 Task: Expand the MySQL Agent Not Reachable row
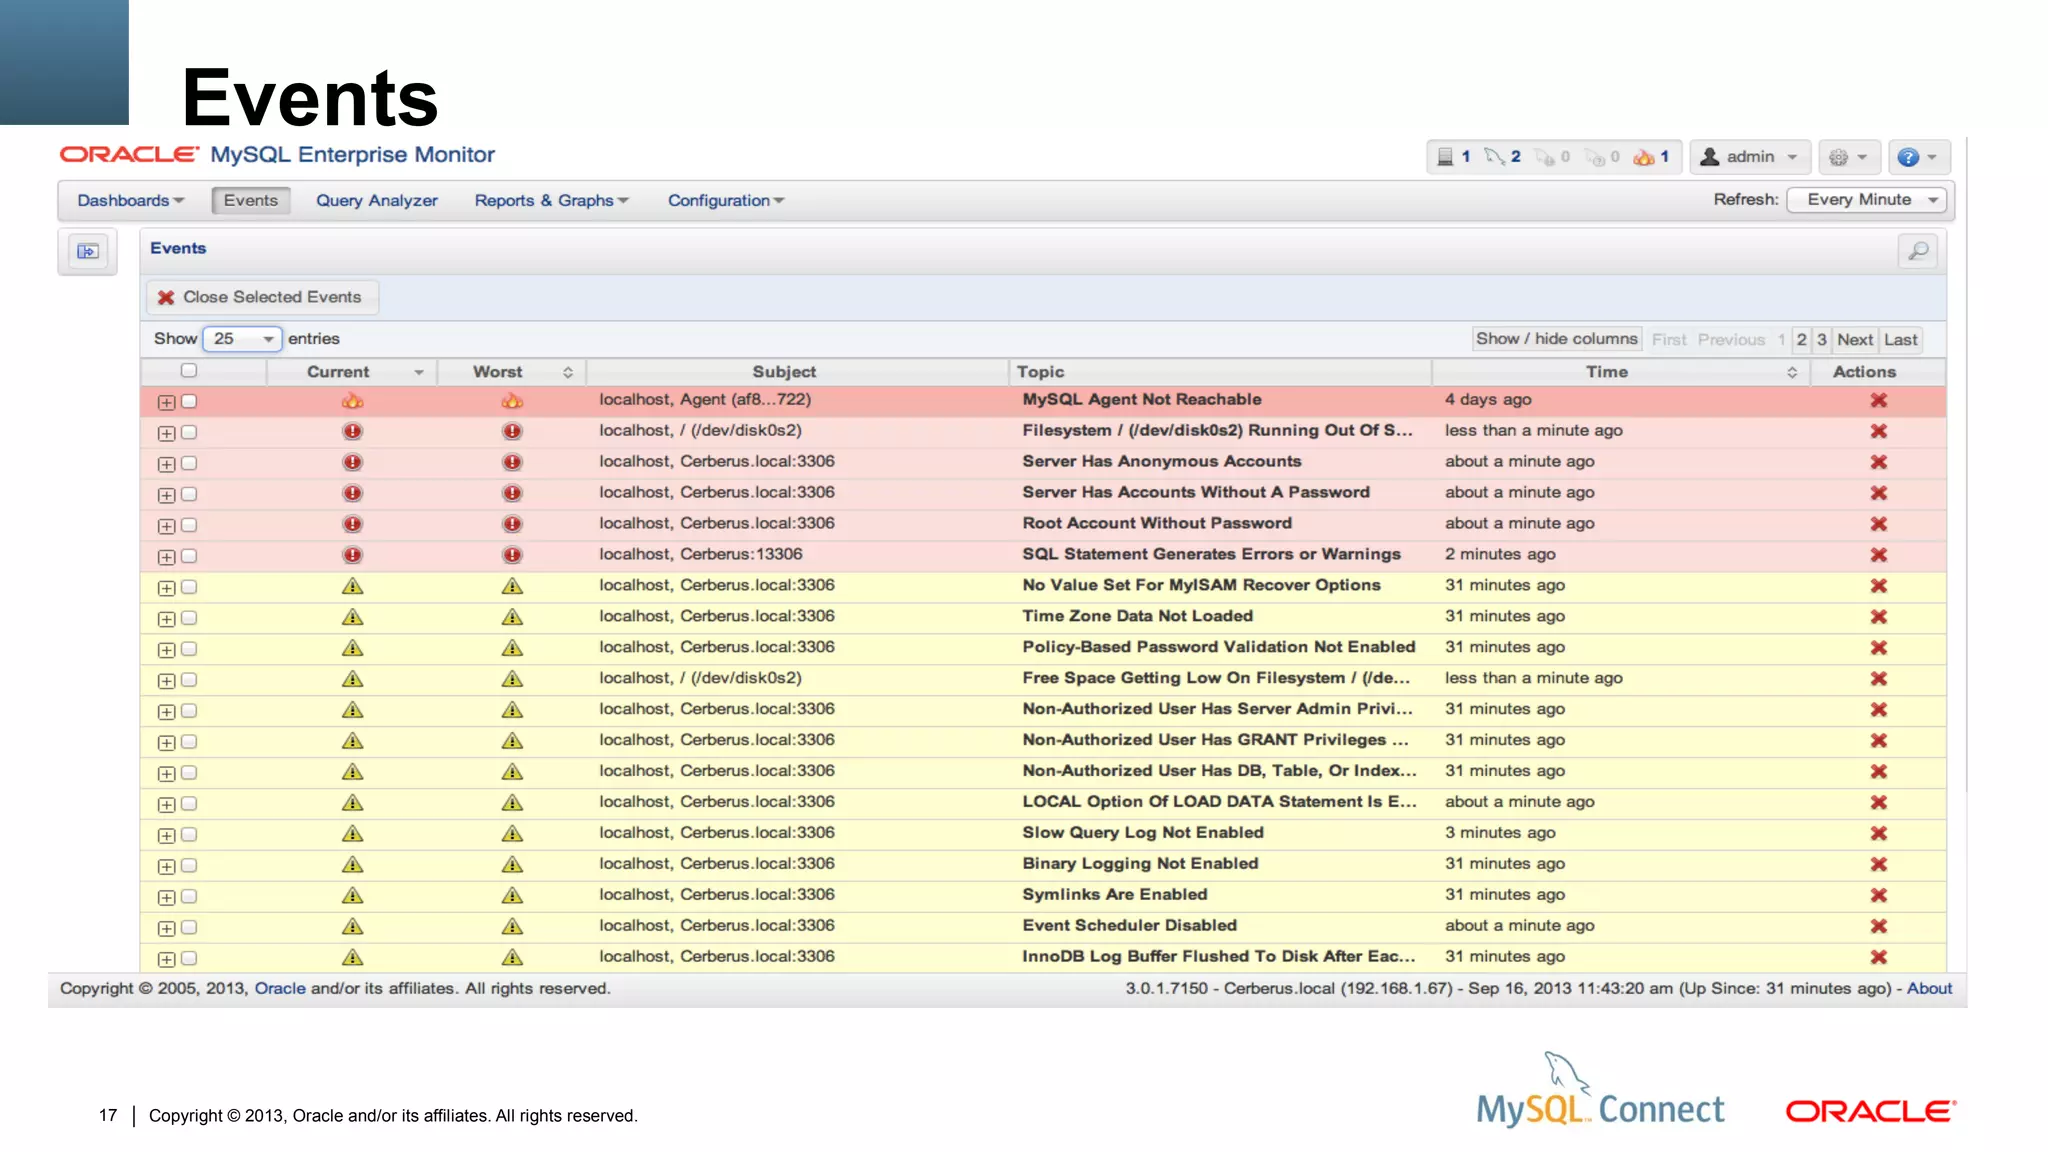tap(166, 402)
